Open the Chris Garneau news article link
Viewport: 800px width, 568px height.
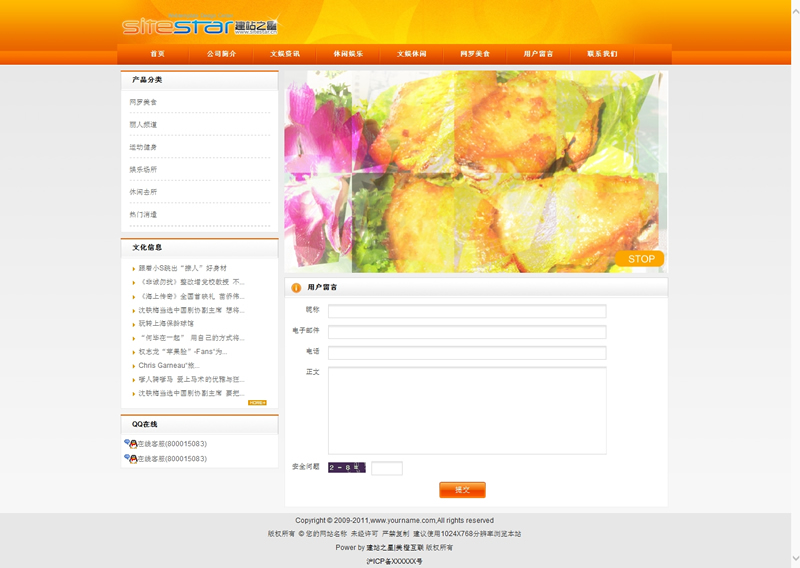pyautogui.click(x=169, y=366)
